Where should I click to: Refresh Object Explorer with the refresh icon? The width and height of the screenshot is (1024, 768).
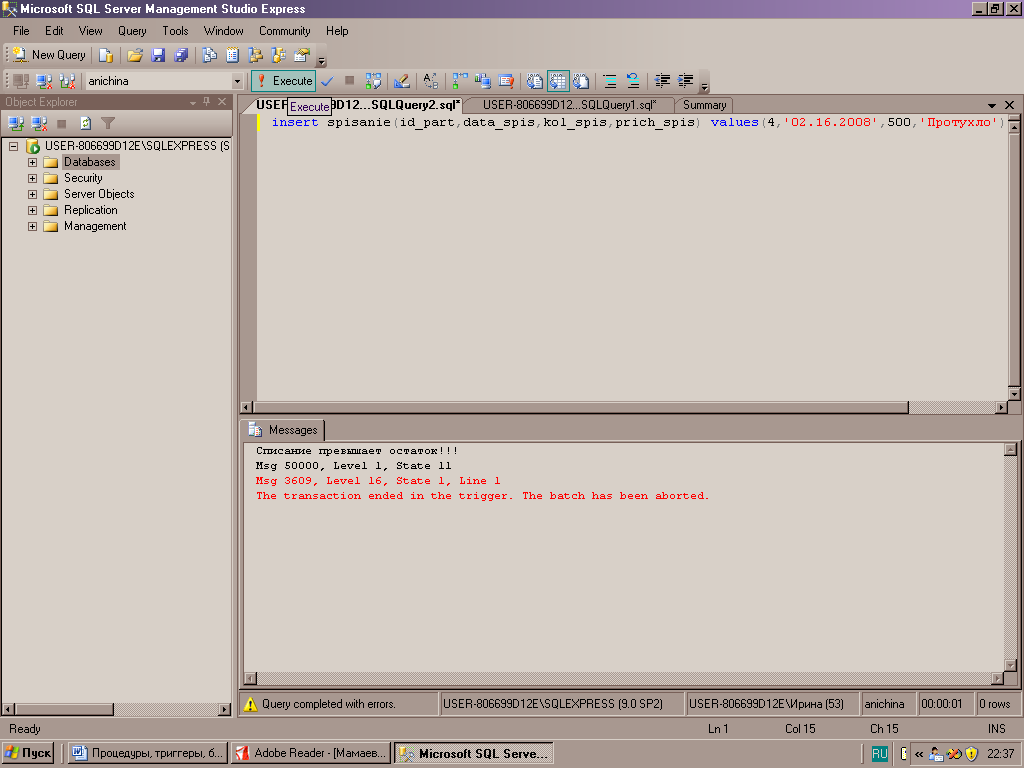coord(86,123)
